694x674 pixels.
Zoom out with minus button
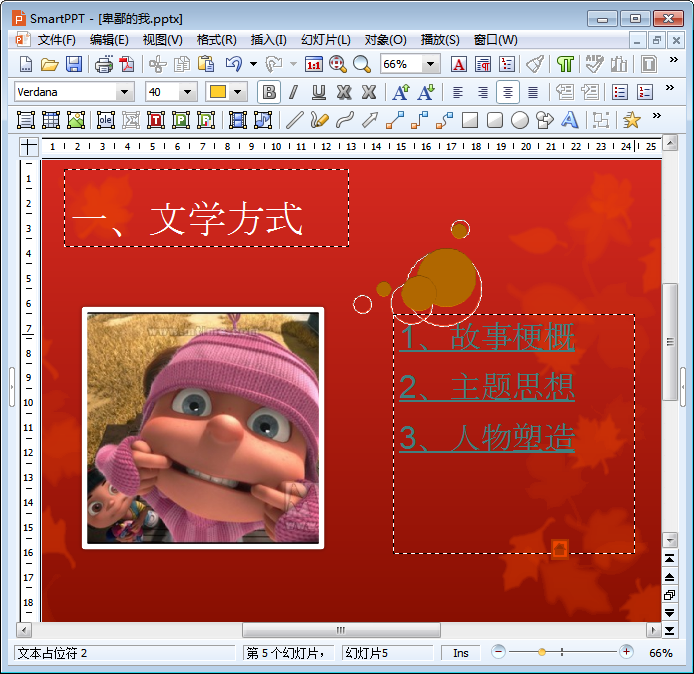[498, 652]
